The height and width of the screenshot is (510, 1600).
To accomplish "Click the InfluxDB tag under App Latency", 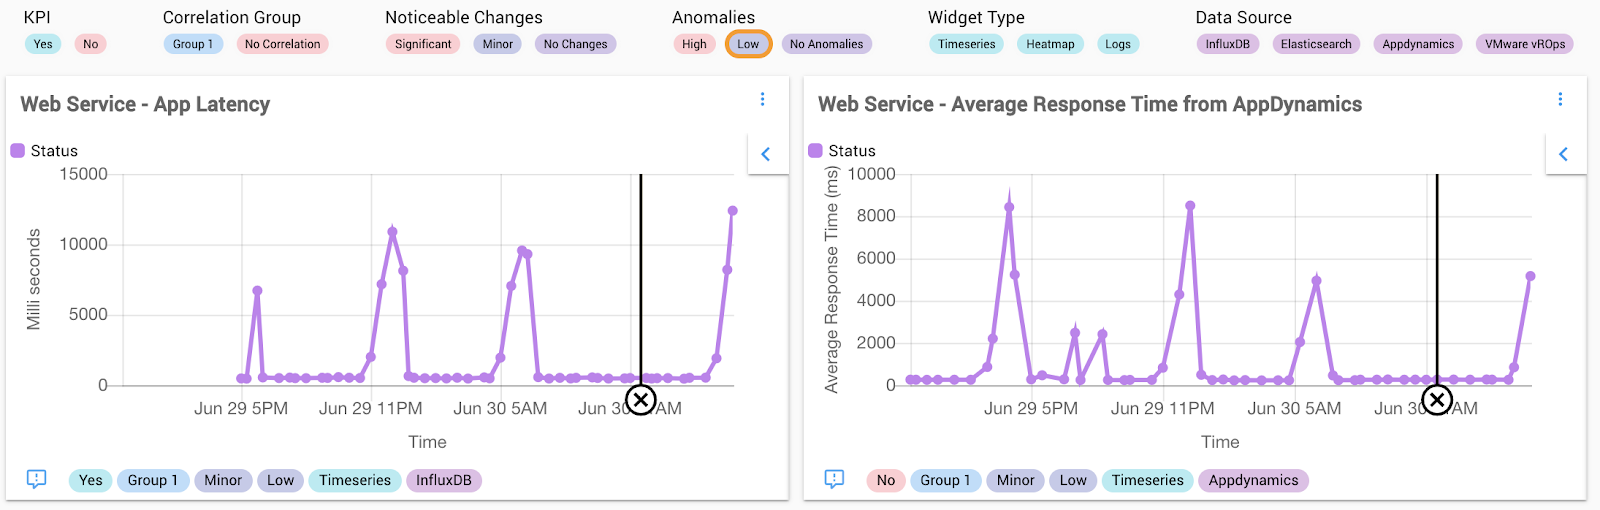I will (x=444, y=480).
